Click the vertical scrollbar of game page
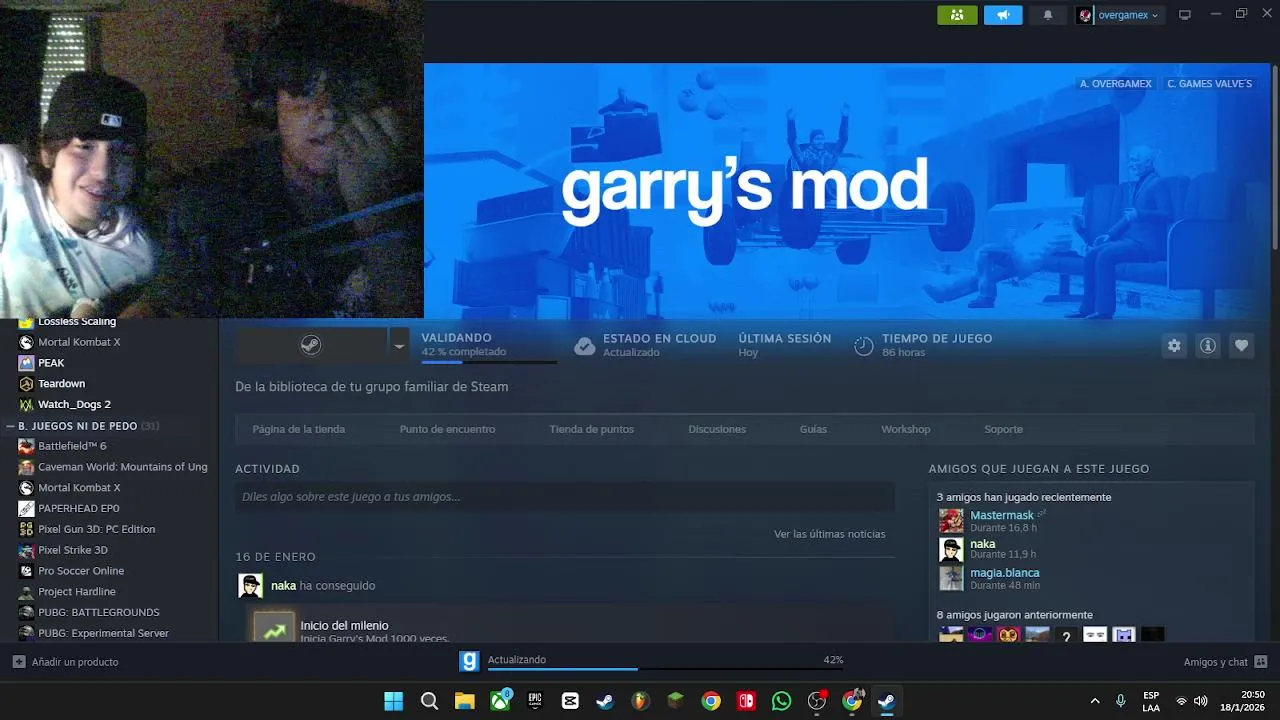Image resolution: width=1280 pixels, height=720 pixels. click(1275, 160)
